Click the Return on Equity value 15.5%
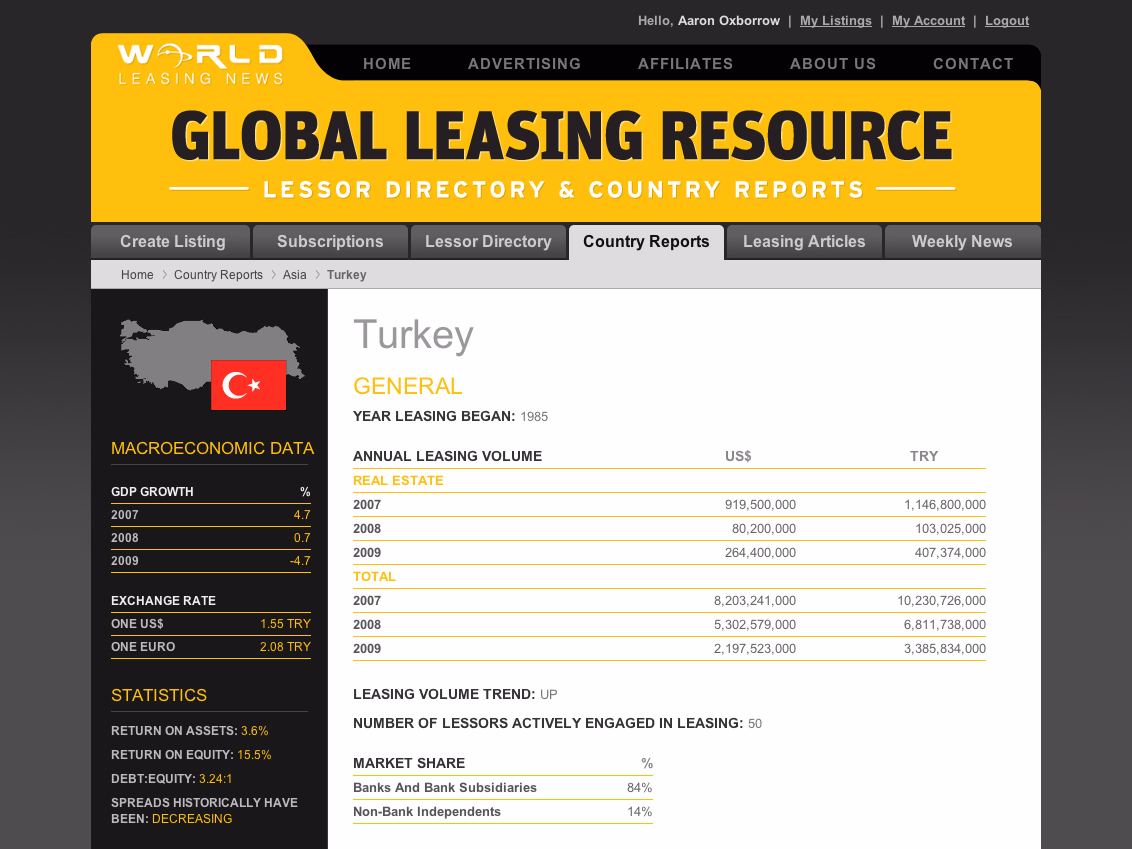 pos(254,754)
